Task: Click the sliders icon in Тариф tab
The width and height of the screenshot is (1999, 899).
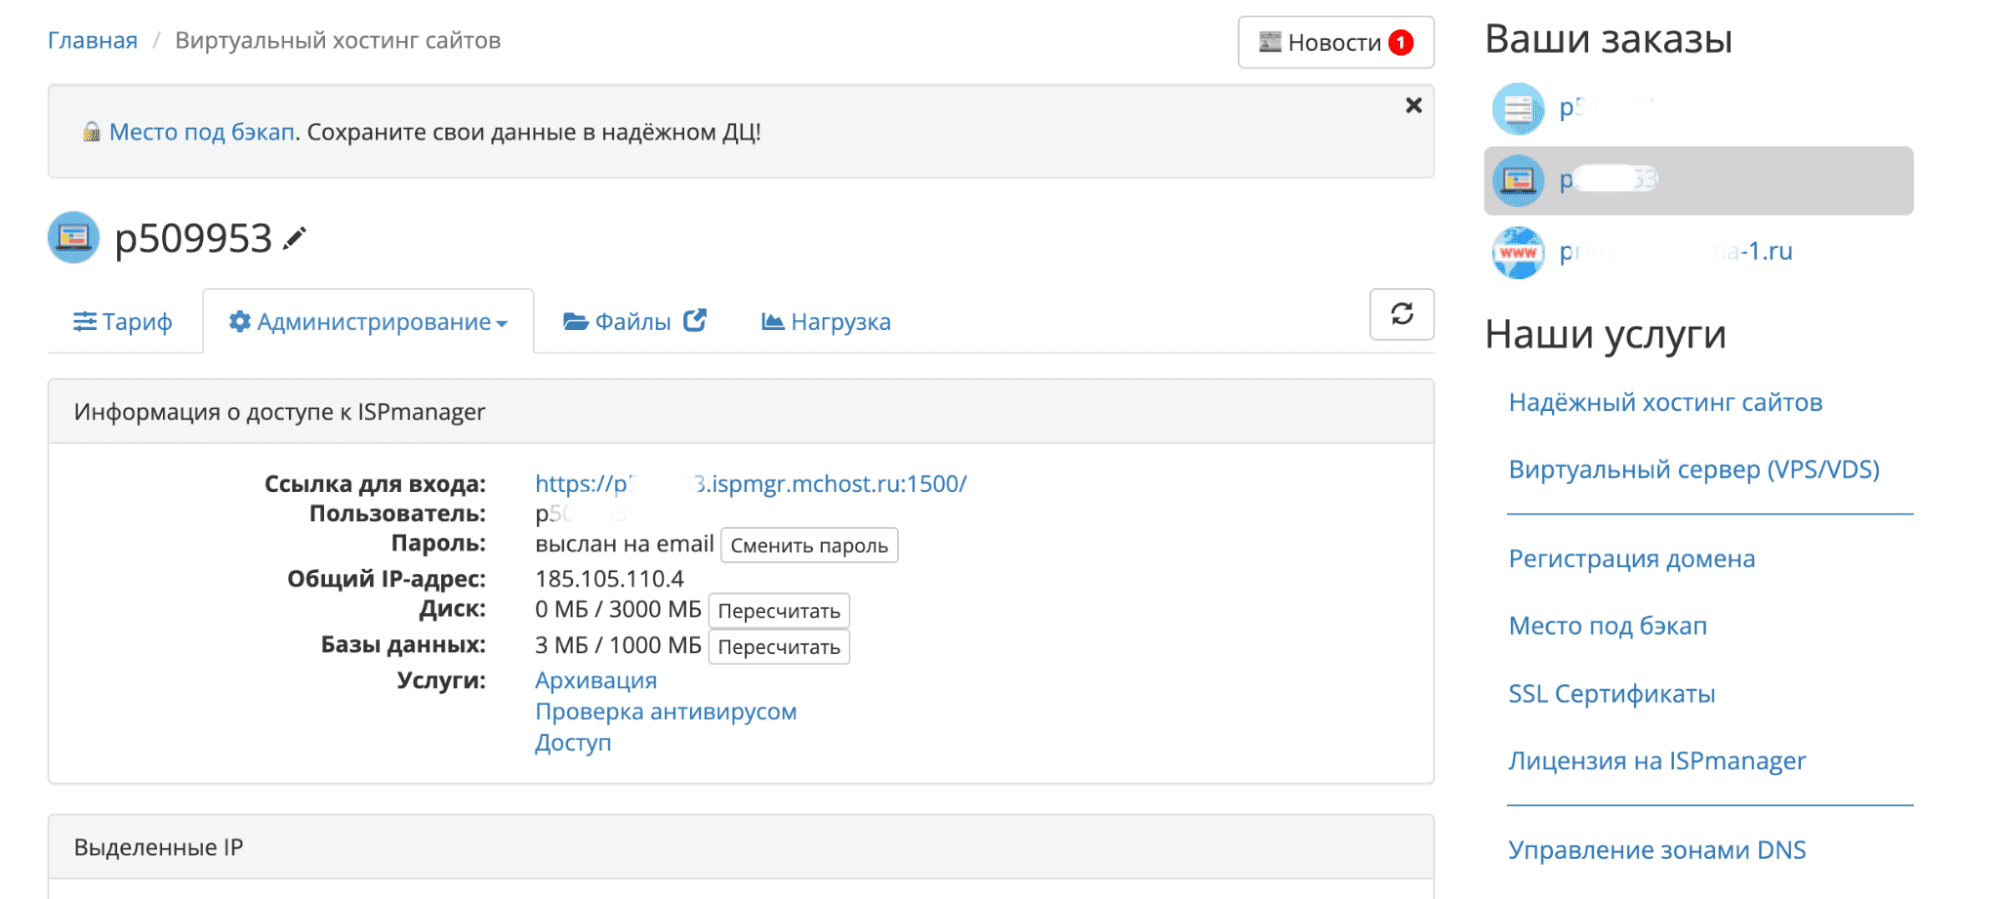Action: pos(85,321)
